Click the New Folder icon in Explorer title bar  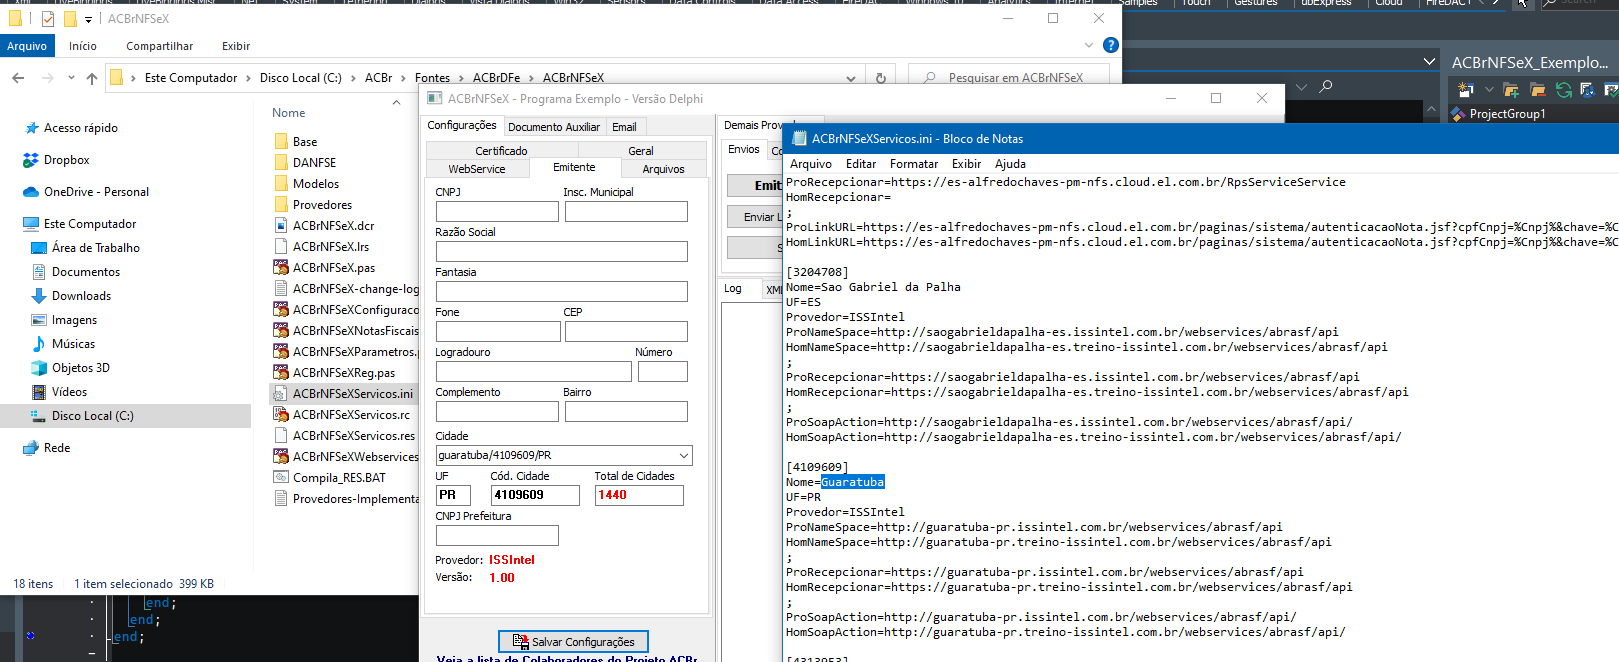tap(70, 19)
